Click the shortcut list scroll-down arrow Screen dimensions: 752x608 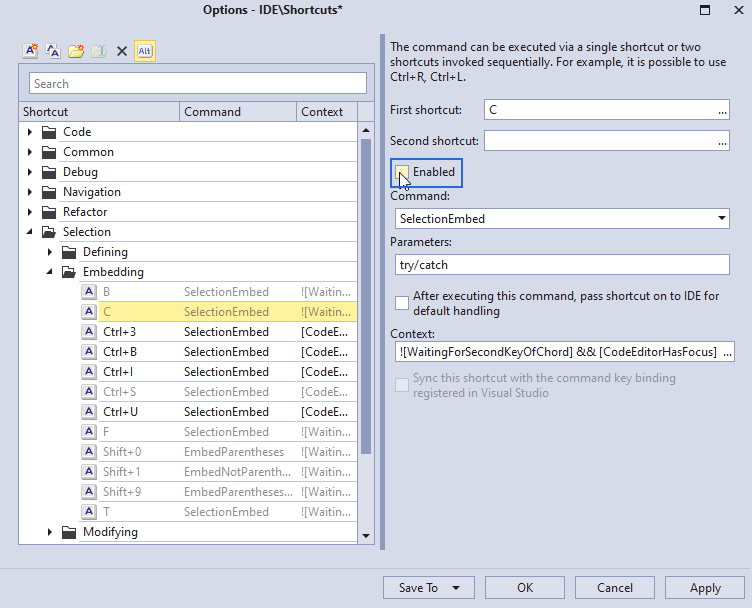pyautogui.click(x=366, y=536)
